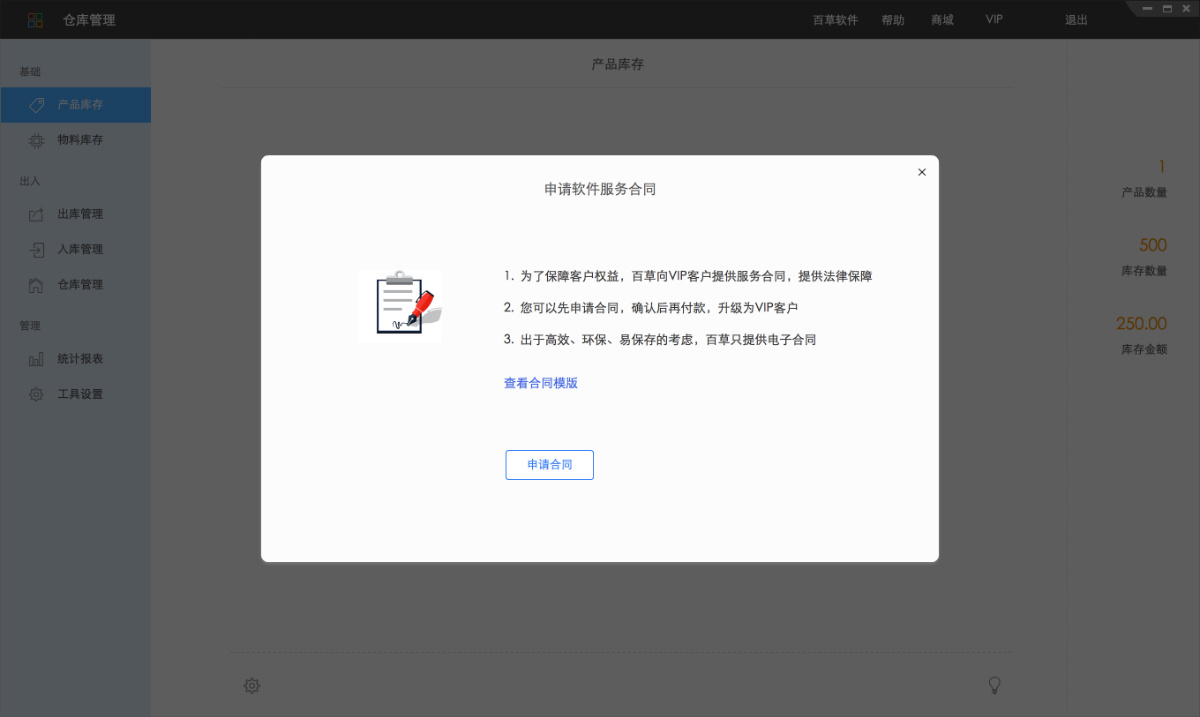Click the lightbulb tips icon
Screen dimensions: 1200x717
click(x=995, y=685)
